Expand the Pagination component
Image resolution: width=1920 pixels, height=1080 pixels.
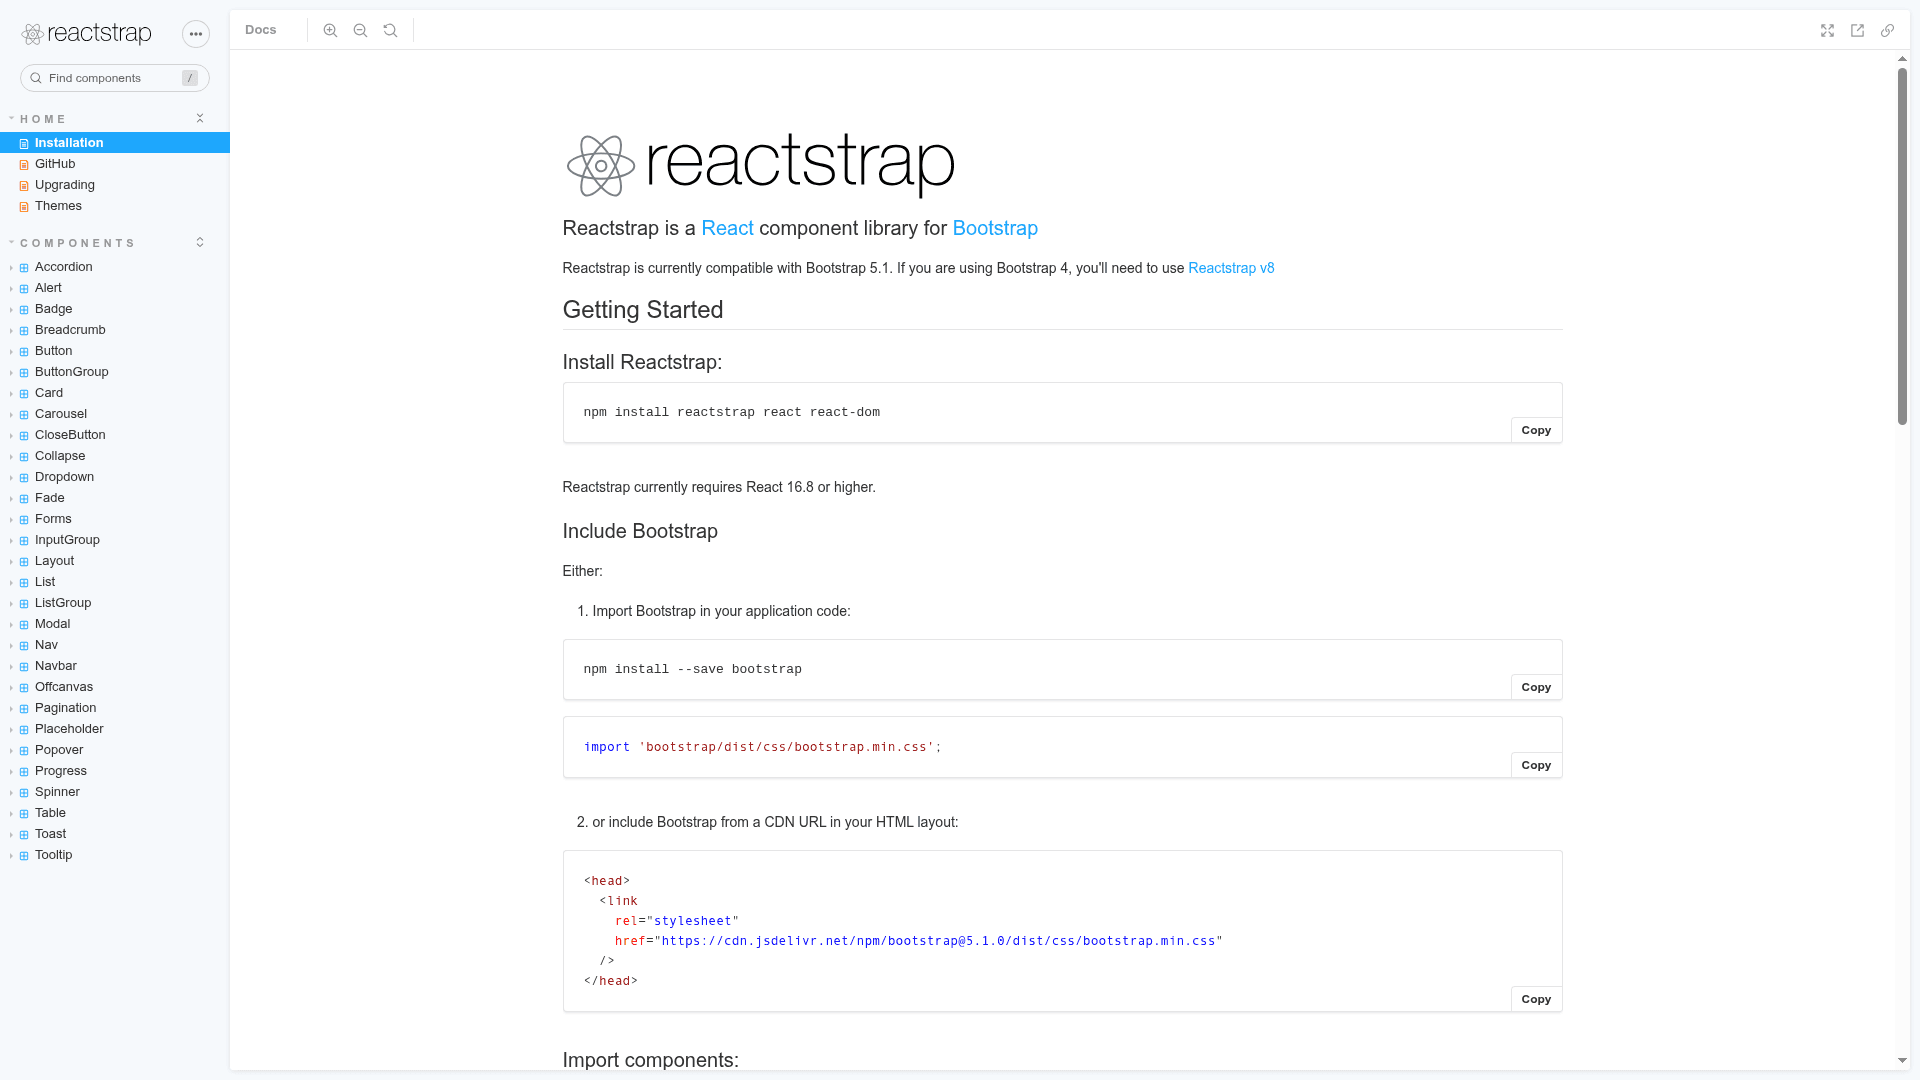coord(115,708)
